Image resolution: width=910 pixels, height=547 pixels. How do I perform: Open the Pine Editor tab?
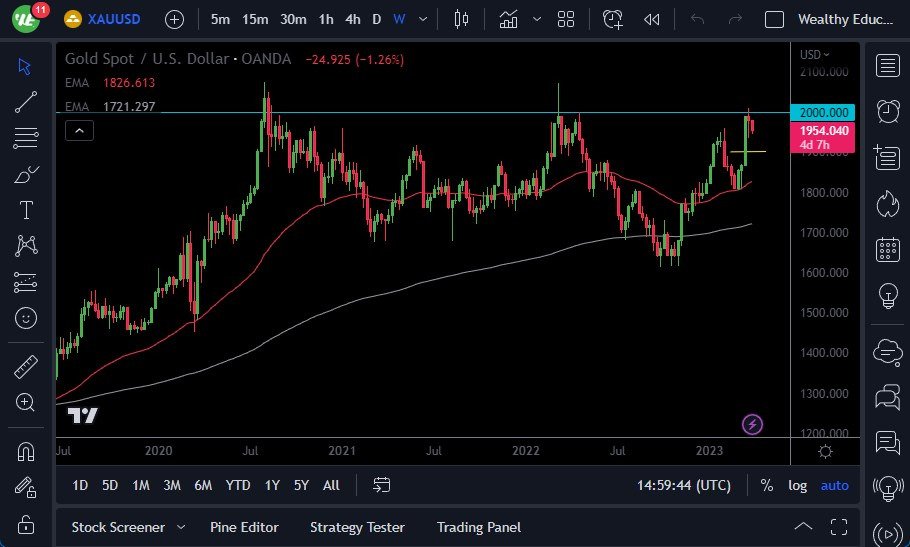tap(244, 527)
